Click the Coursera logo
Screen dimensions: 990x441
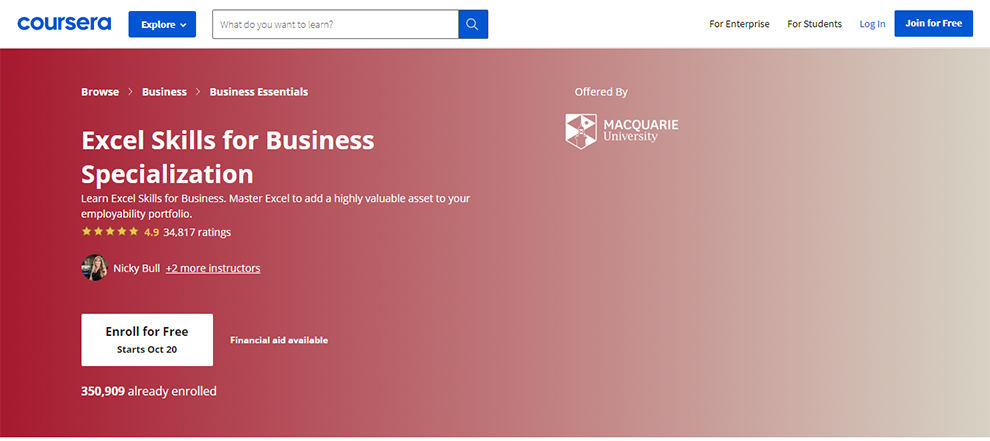coord(64,24)
